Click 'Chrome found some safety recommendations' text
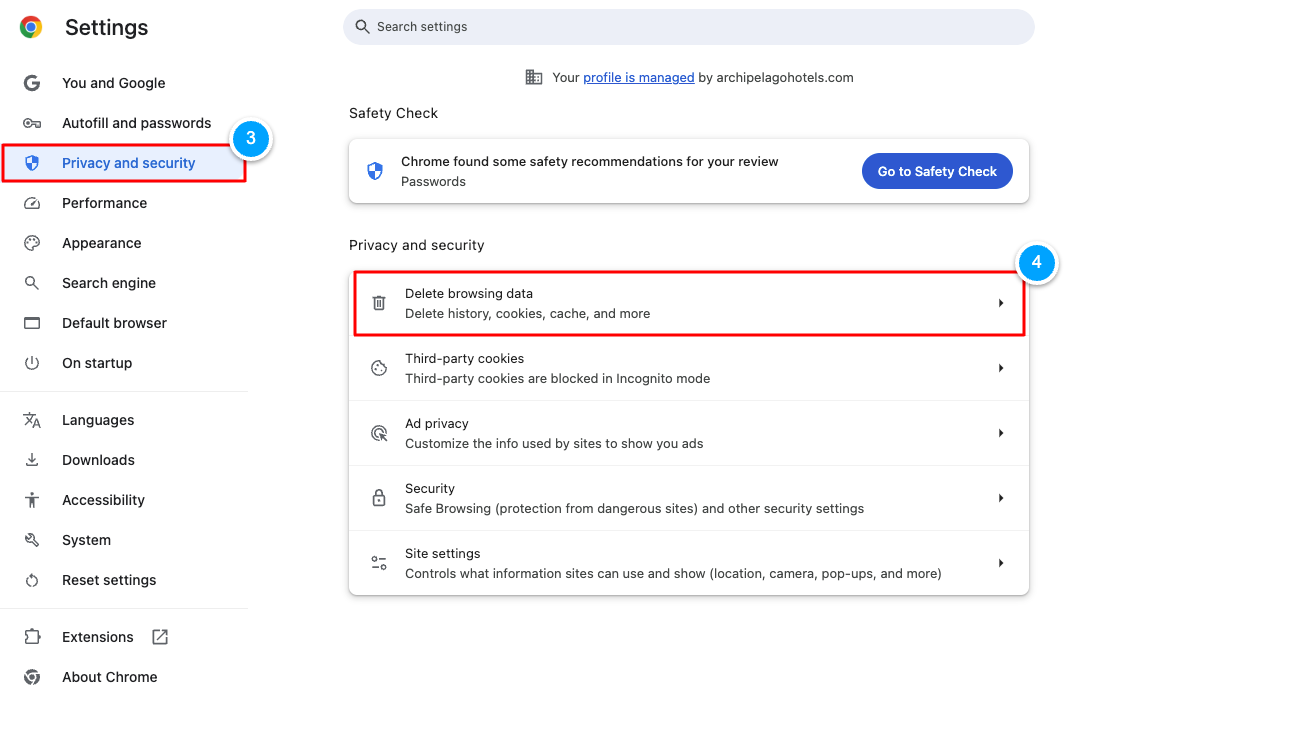1299x732 pixels. click(590, 161)
